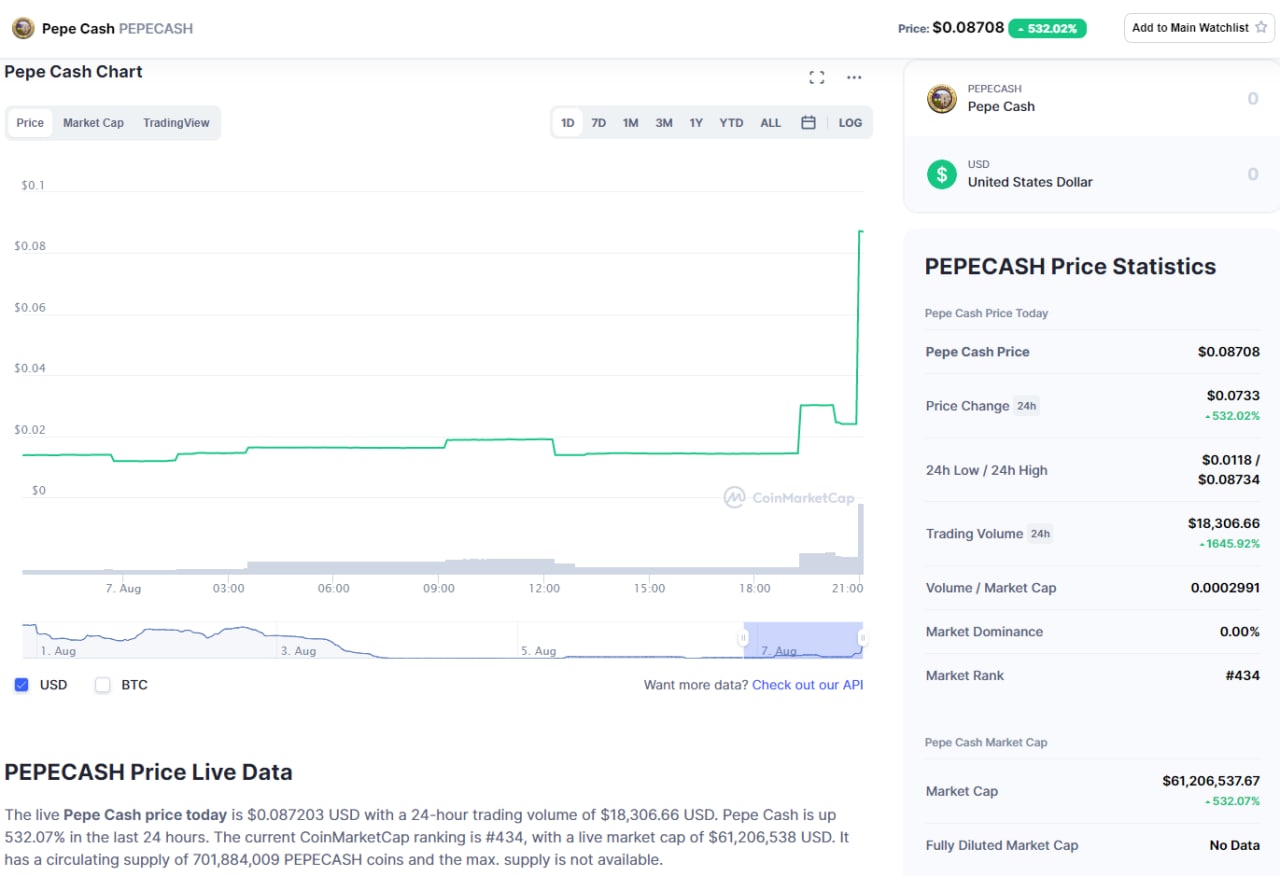The height and width of the screenshot is (876, 1280).
Task: Click the star icon in Add to Main Watchlist
Action: [1261, 28]
